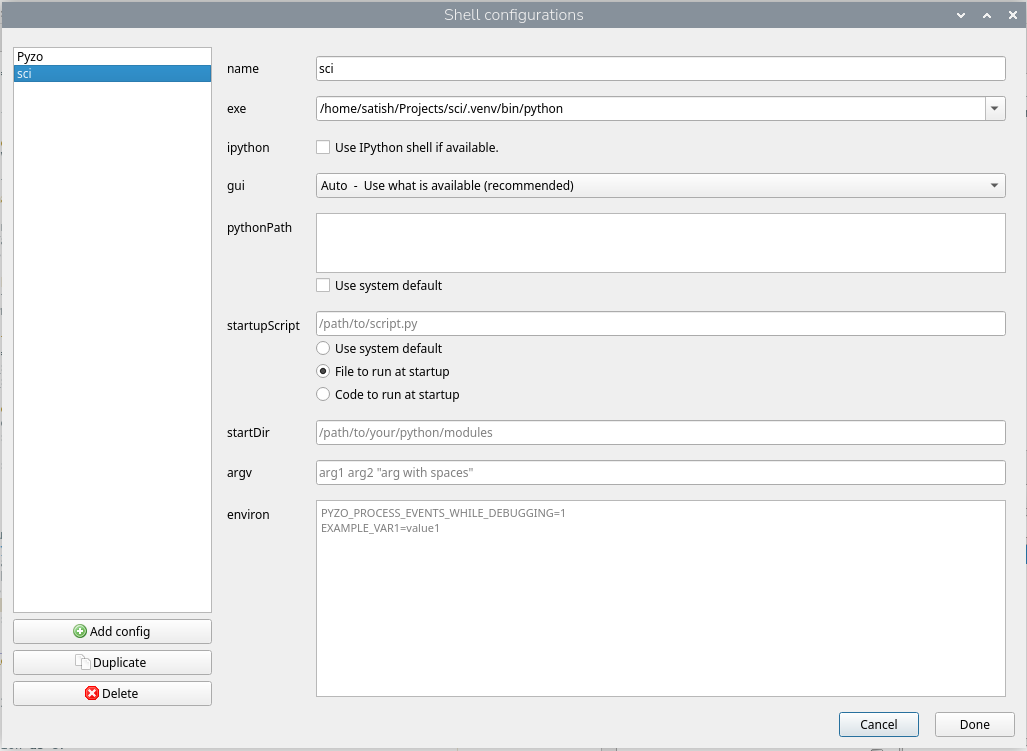Click inside the environ text area
The width and height of the screenshot is (1027, 751).
pos(660,598)
